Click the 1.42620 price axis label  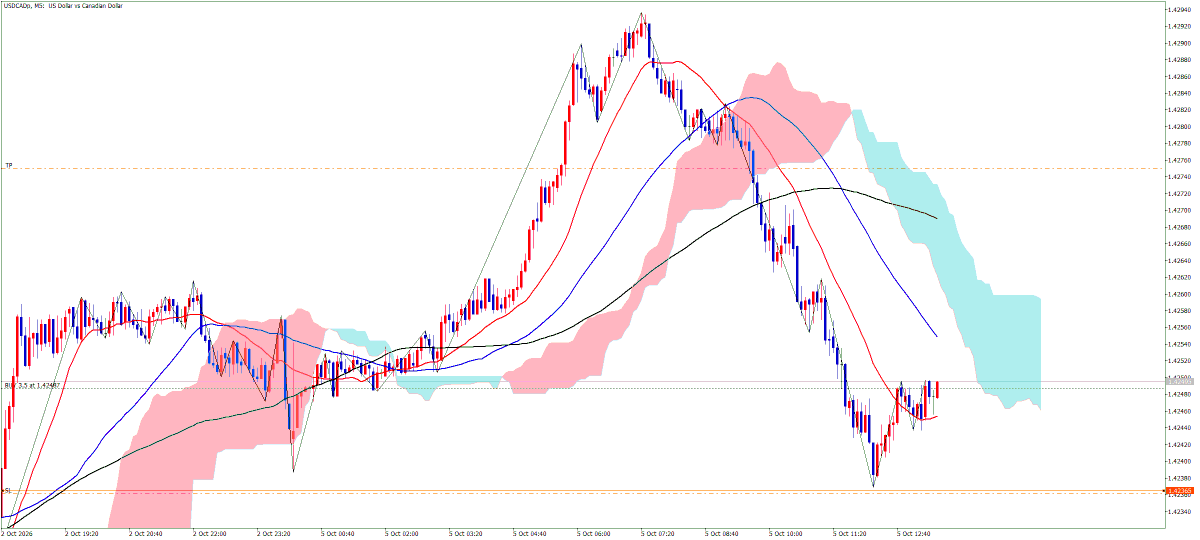tap(1179, 277)
